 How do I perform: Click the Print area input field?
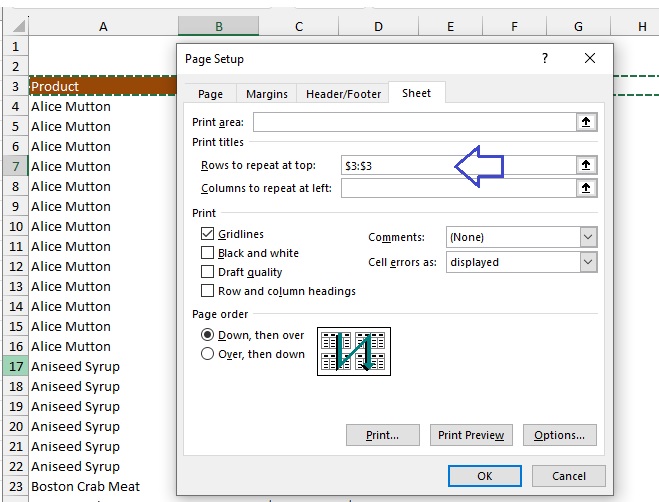point(415,122)
